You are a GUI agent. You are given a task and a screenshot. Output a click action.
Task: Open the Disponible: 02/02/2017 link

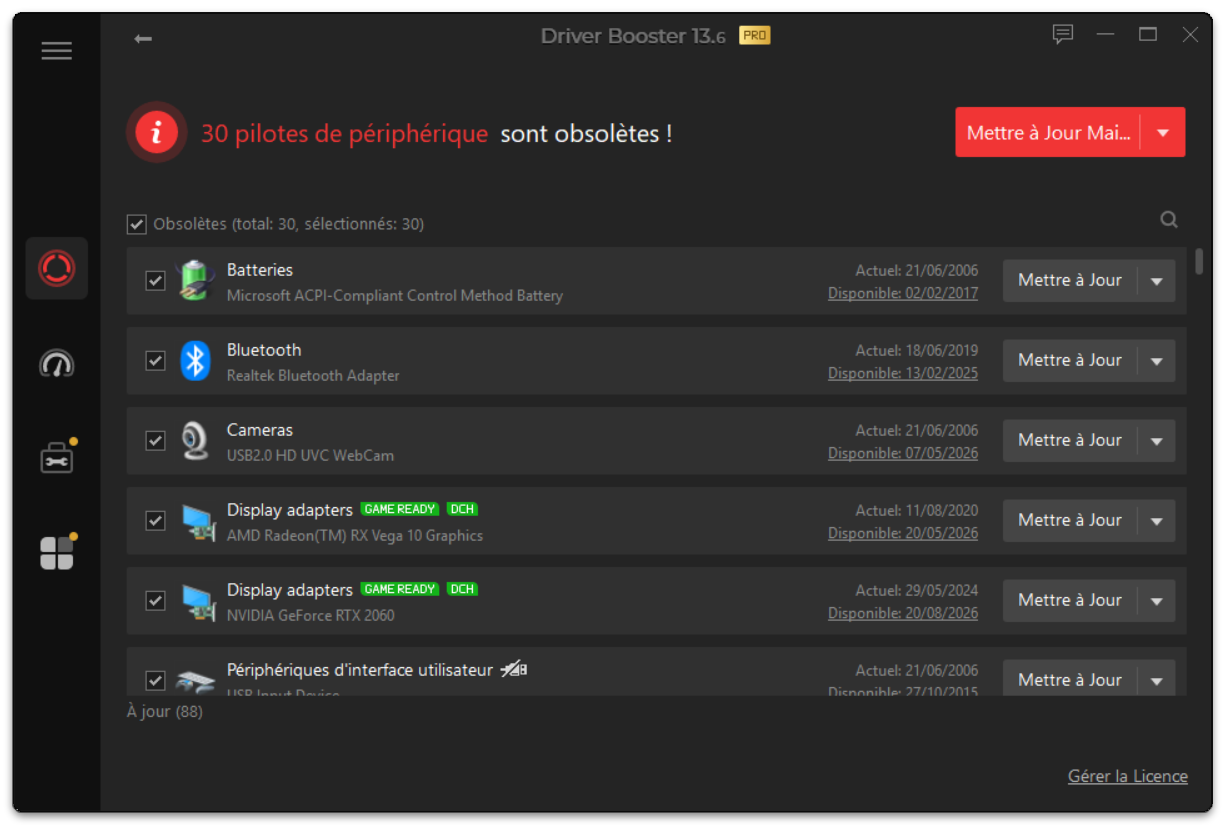pos(903,293)
